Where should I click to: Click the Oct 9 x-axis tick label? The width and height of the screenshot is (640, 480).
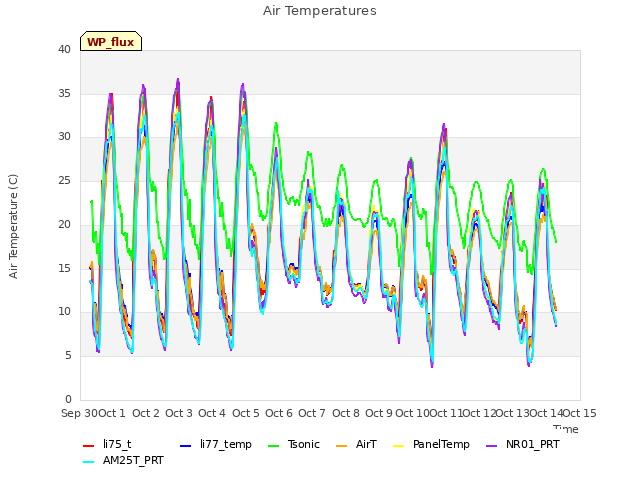click(379, 413)
